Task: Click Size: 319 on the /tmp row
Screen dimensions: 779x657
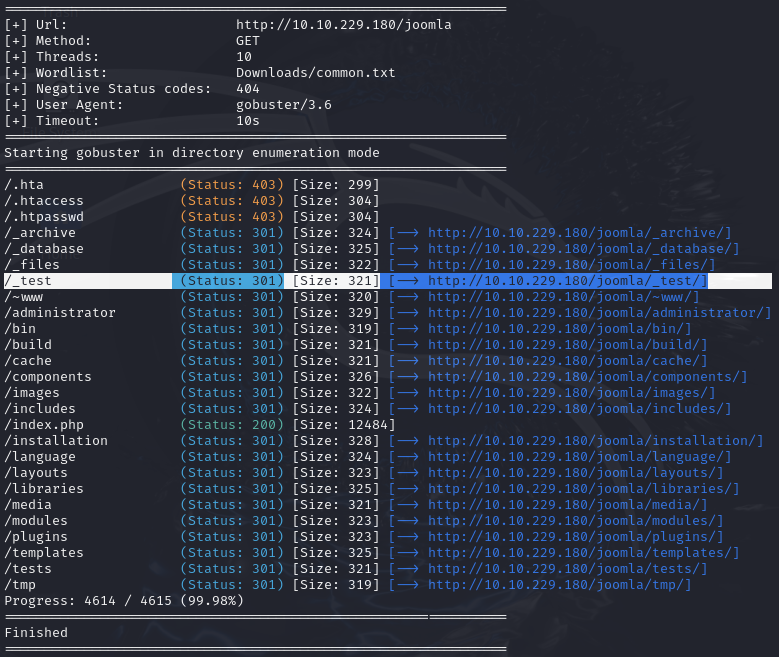Action: point(336,584)
